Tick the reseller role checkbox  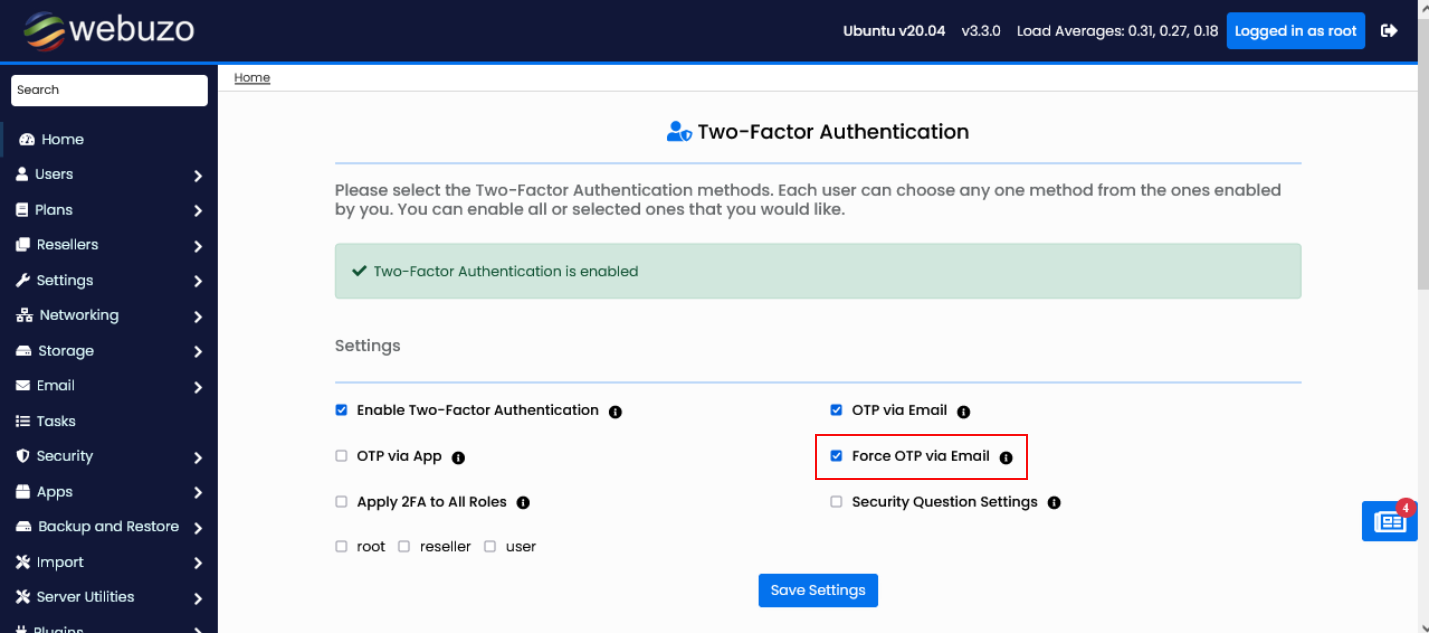[x=404, y=547]
